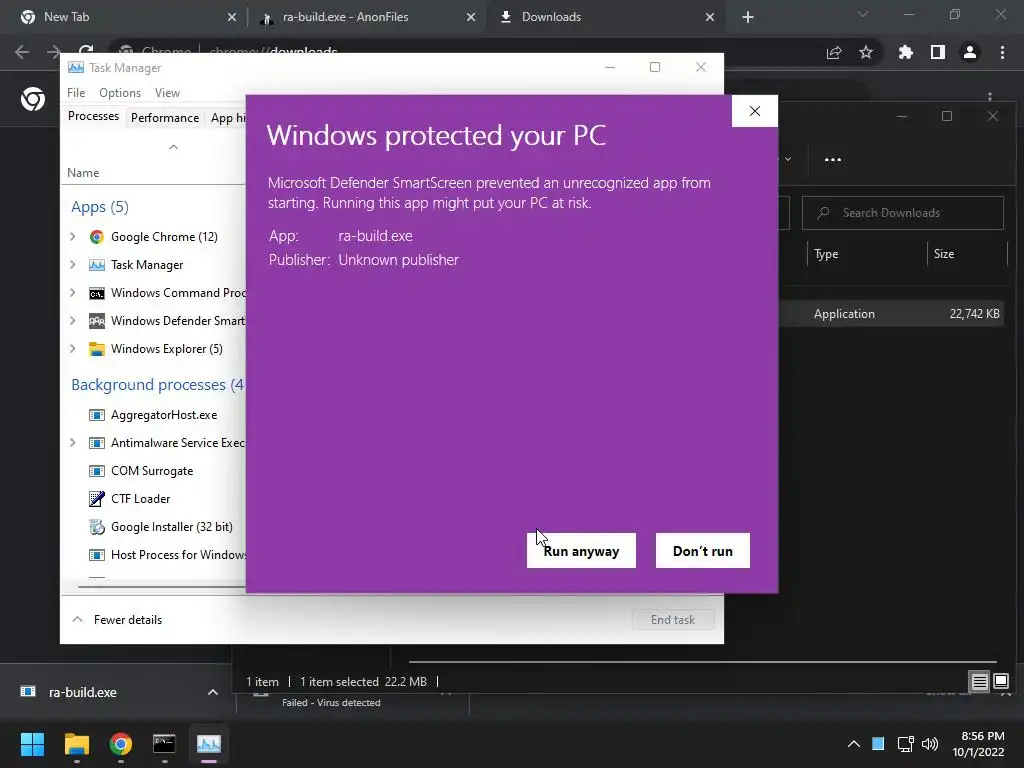Sort Explorer by Size column
1024x768 pixels.
pos(944,254)
